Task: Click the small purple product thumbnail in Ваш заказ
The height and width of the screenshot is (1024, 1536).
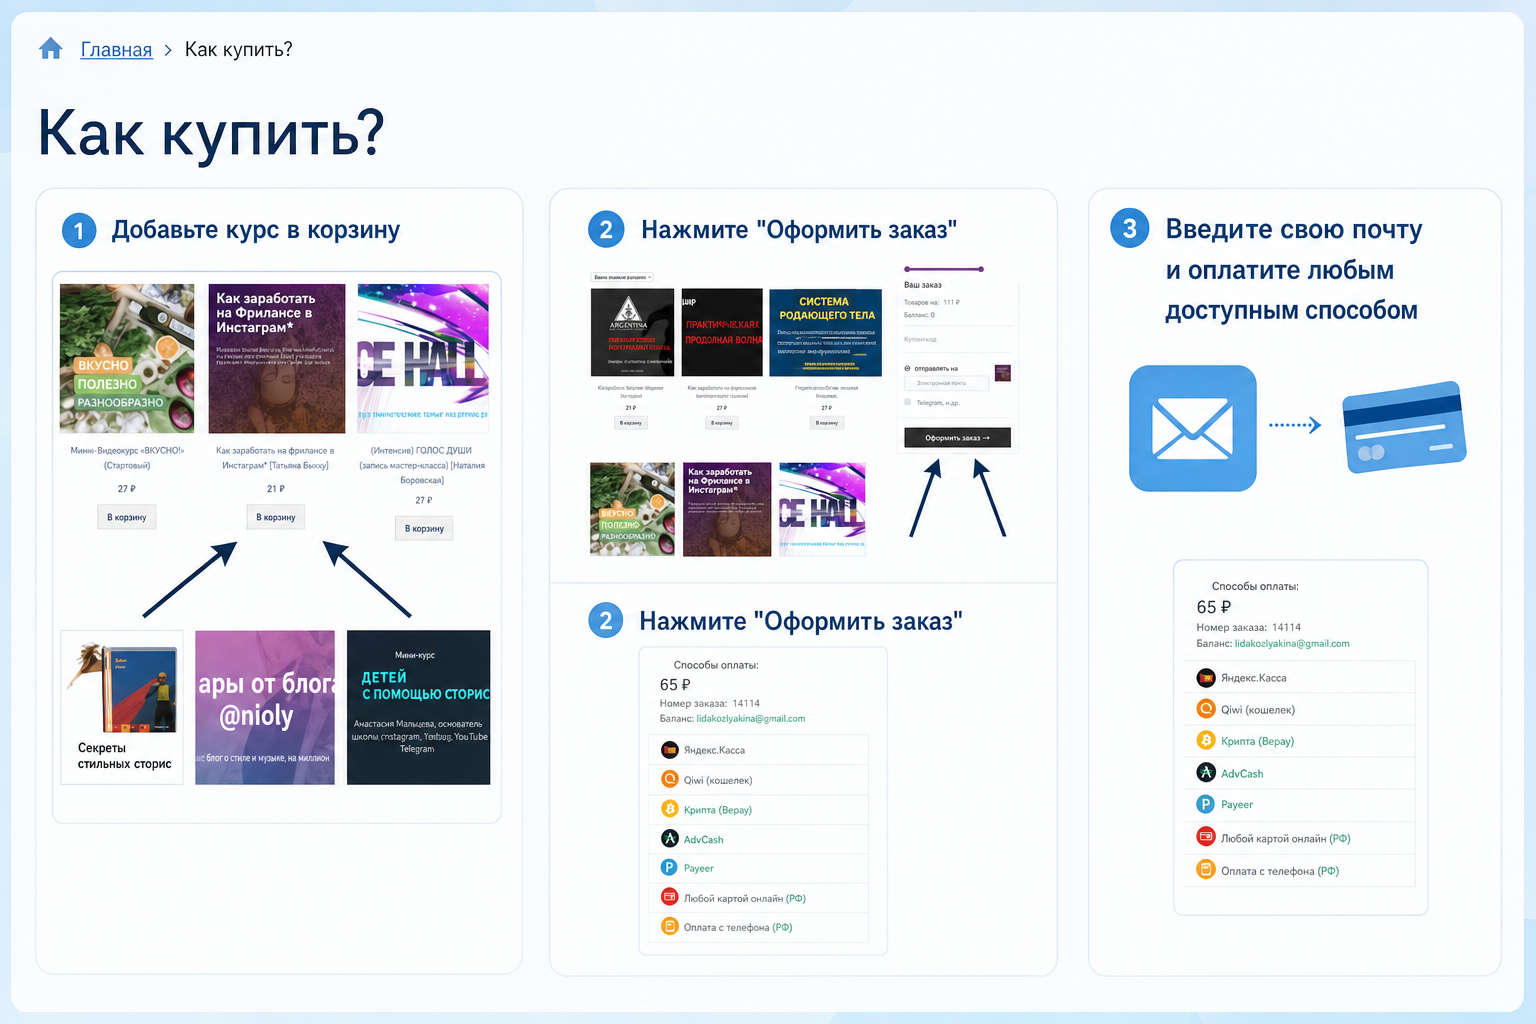Action: pos(1002,373)
